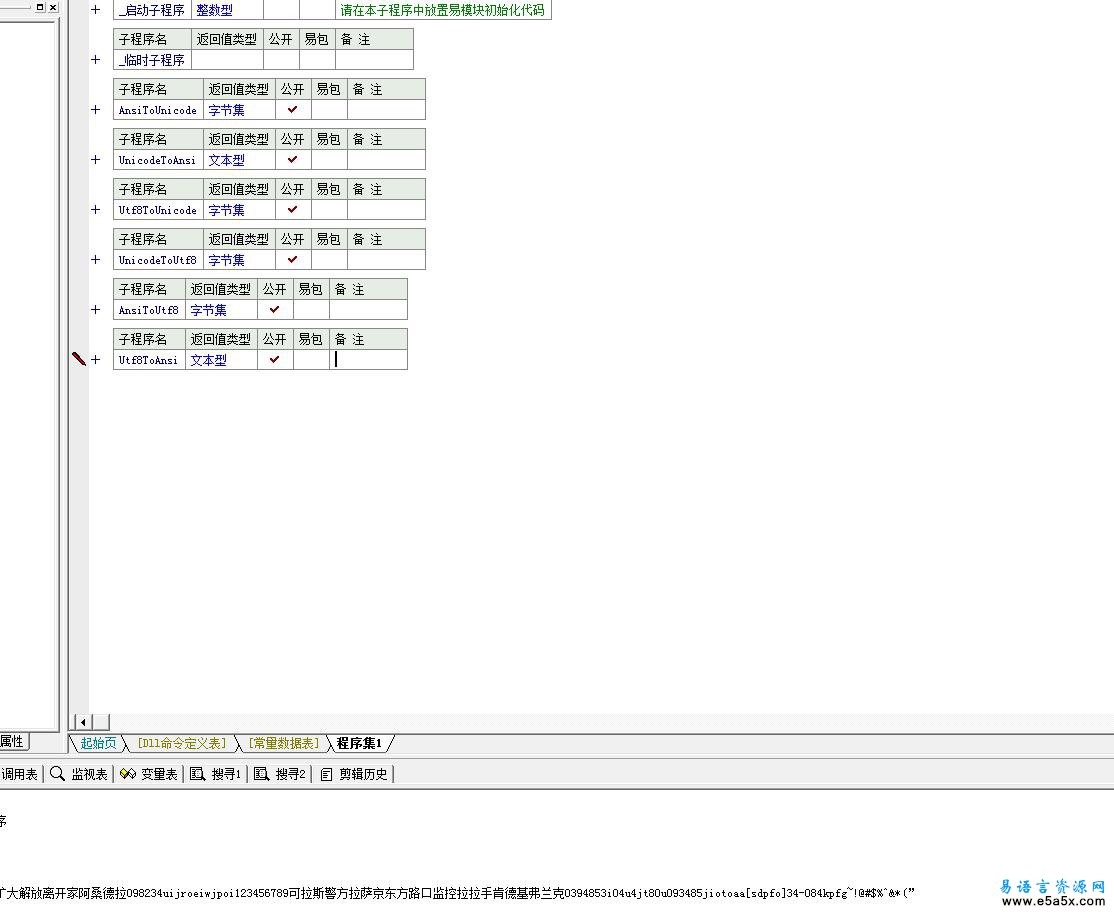Click the horizontal scrollbar left arrow
Viewport: 1114px width, 914px height.
tap(83, 722)
